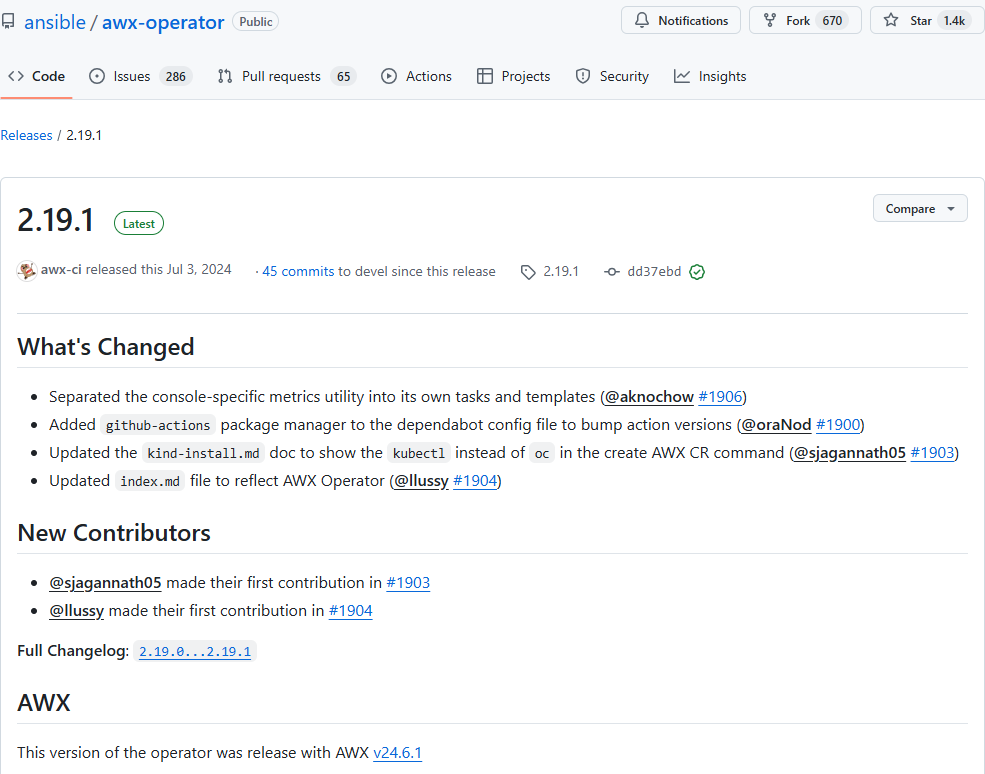The width and height of the screenshot is (985, 774).
Task: Click the awx-ci avatar image
Action: 27,271
